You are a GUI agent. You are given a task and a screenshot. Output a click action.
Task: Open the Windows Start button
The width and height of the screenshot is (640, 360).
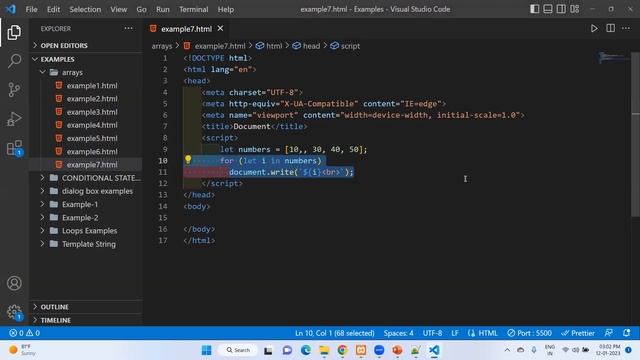coord(207,350)
